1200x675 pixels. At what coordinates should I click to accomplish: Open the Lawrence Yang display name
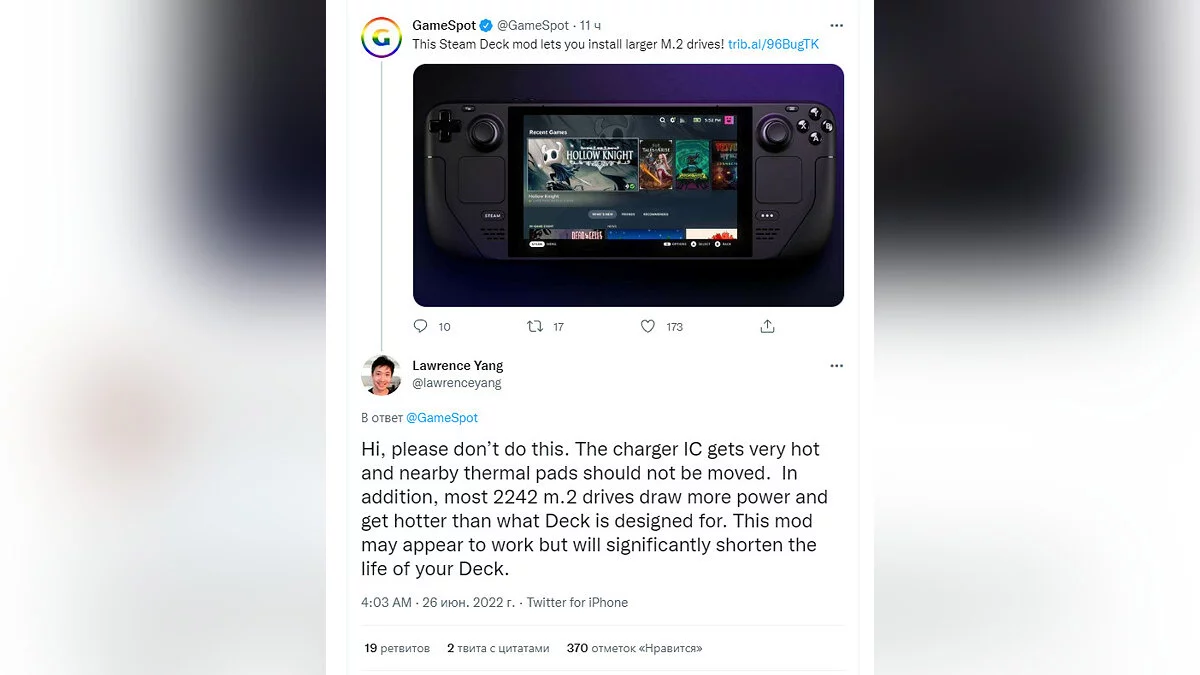(458, 366)
